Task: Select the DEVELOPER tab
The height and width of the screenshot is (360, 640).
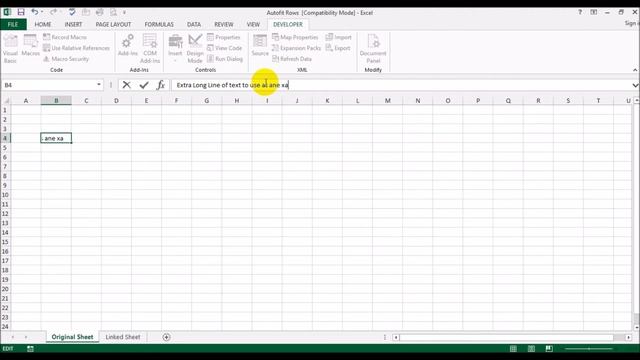Action: point(288,24)
